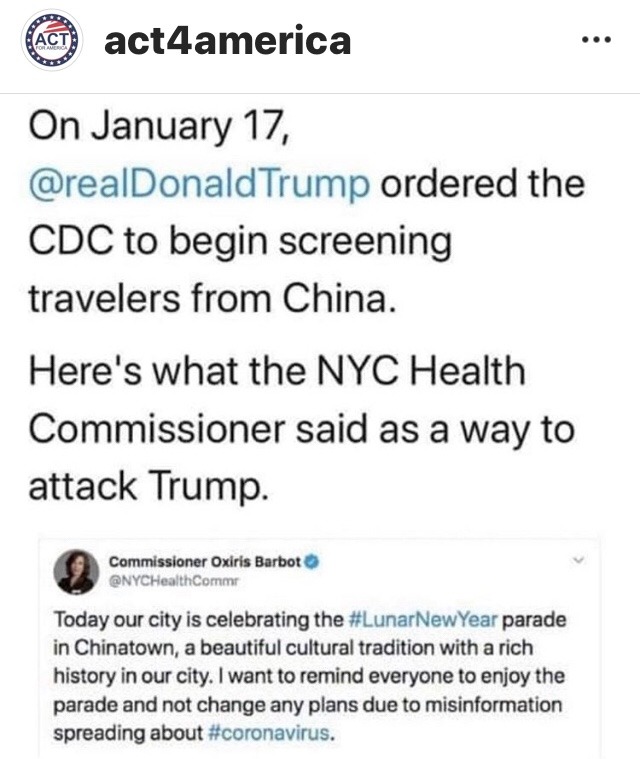640x759 pixels.
Task: Tap the embedded tweet body text
Action: (310, 676)
